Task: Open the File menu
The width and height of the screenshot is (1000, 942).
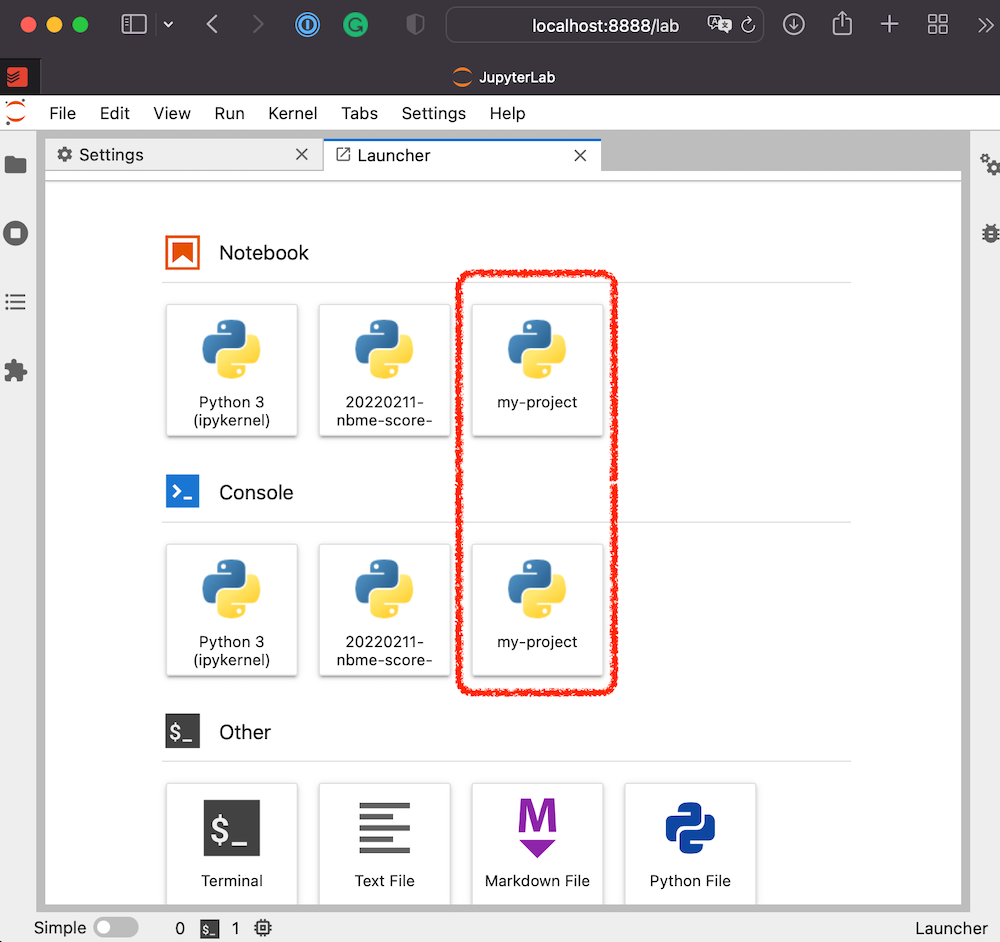Action: point(62,114)
